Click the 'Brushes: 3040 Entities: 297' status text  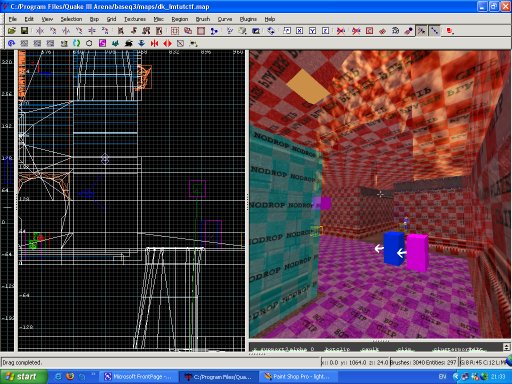[423, 362]
